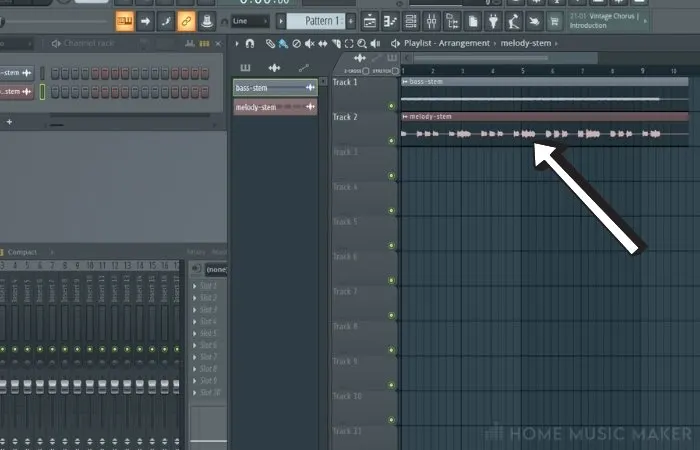The height and width of the screenshot is (450, 700).
Task: Toggle step sequencer view icon in Channel rack
Action: 204,43
